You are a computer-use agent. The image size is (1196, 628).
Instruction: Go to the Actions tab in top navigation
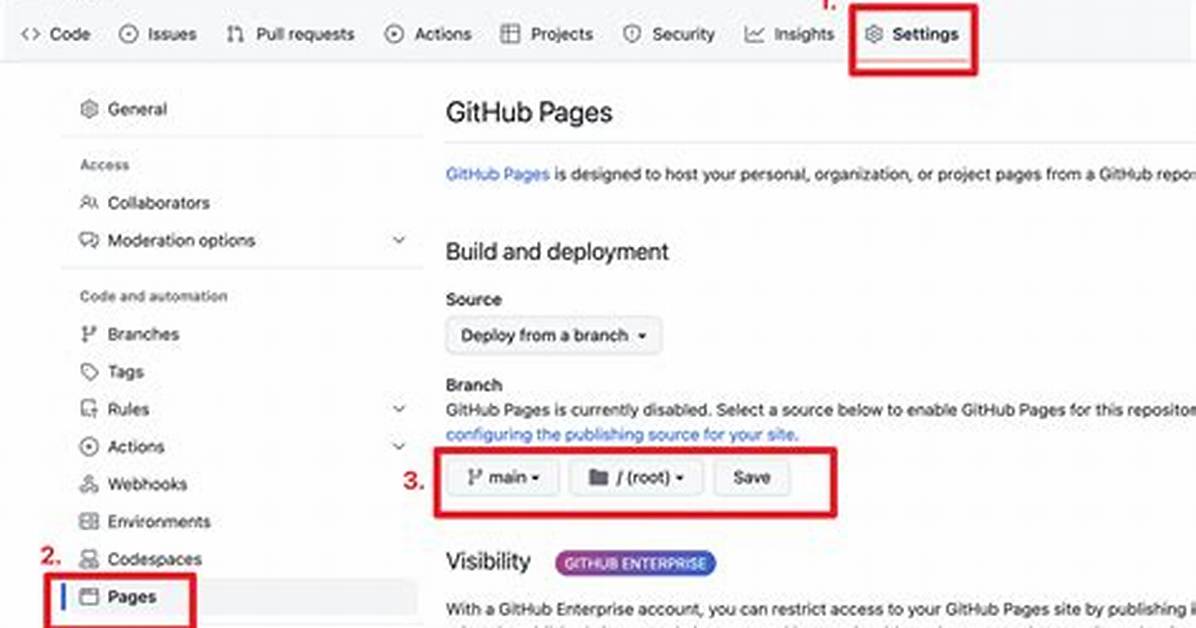pyautogui.click(x=428, y=34)
